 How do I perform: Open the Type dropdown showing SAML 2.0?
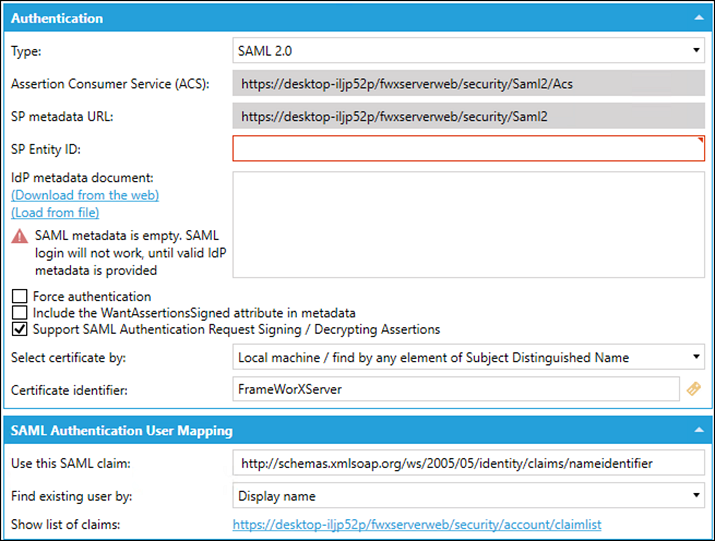tap(468, 50)
